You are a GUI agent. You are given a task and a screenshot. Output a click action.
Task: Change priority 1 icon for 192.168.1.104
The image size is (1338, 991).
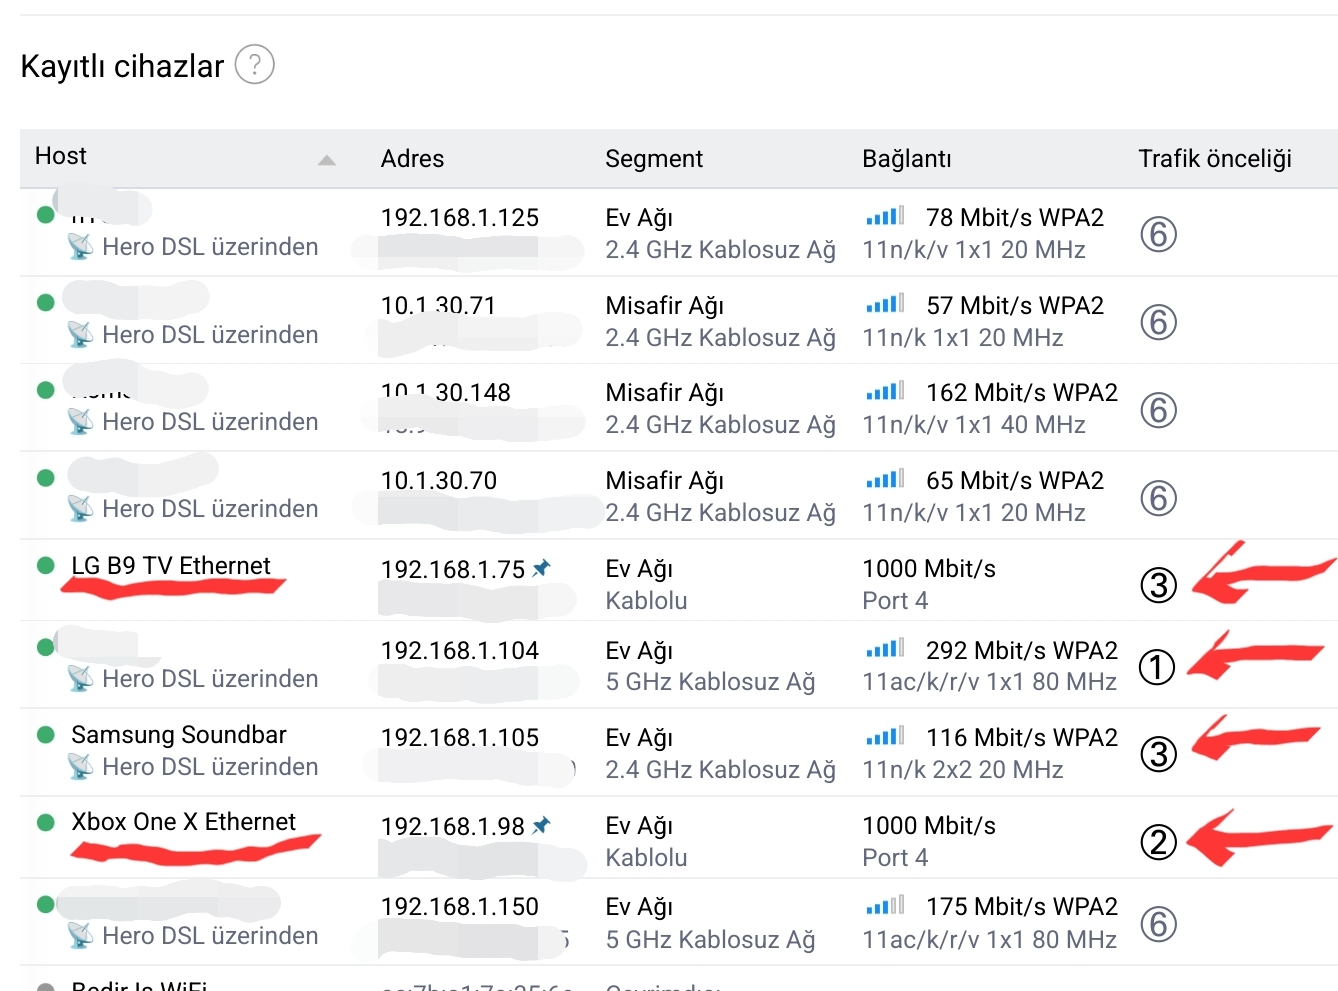click(1157, 667)
